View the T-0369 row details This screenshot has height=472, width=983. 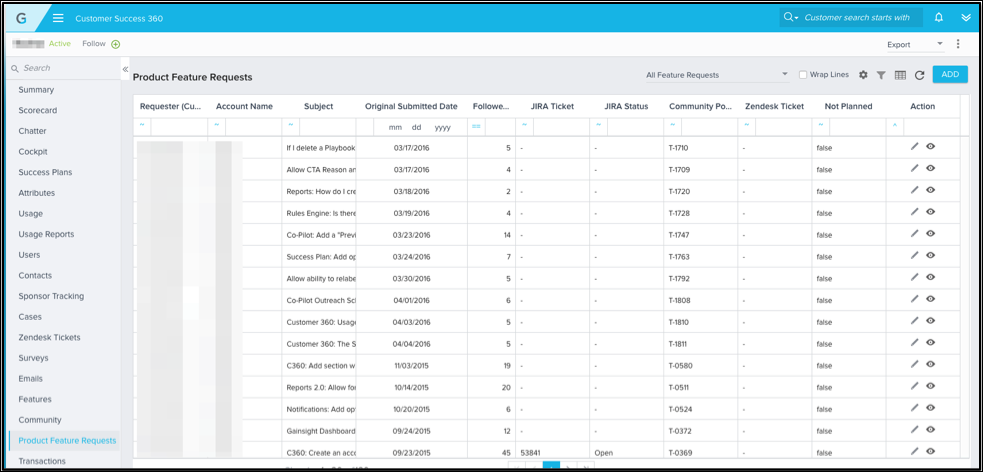click(x=930, y=451)
